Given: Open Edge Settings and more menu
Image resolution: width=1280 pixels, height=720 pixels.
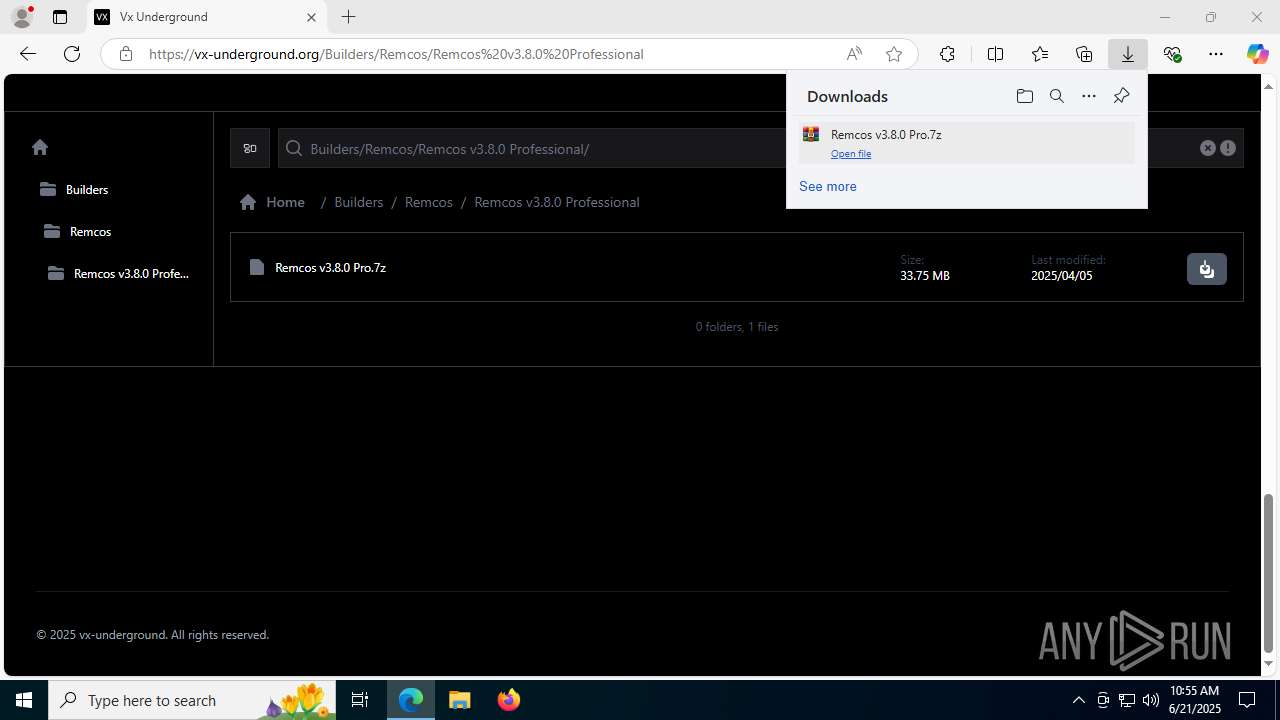Looking at the screenshot, I should point(1216,54).
